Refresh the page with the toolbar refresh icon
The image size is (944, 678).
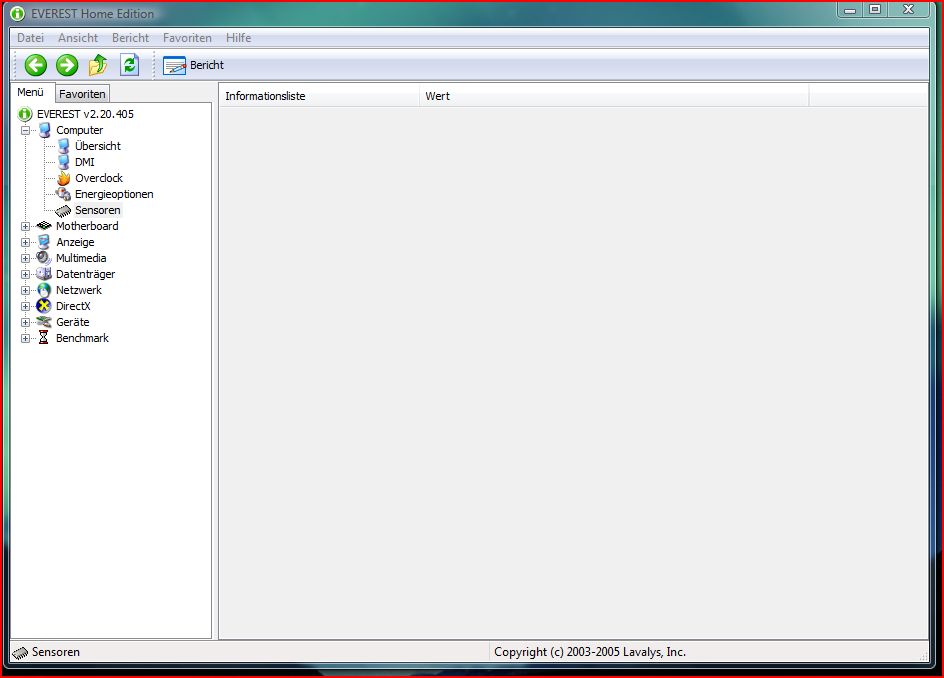click(x=129, y=65)
